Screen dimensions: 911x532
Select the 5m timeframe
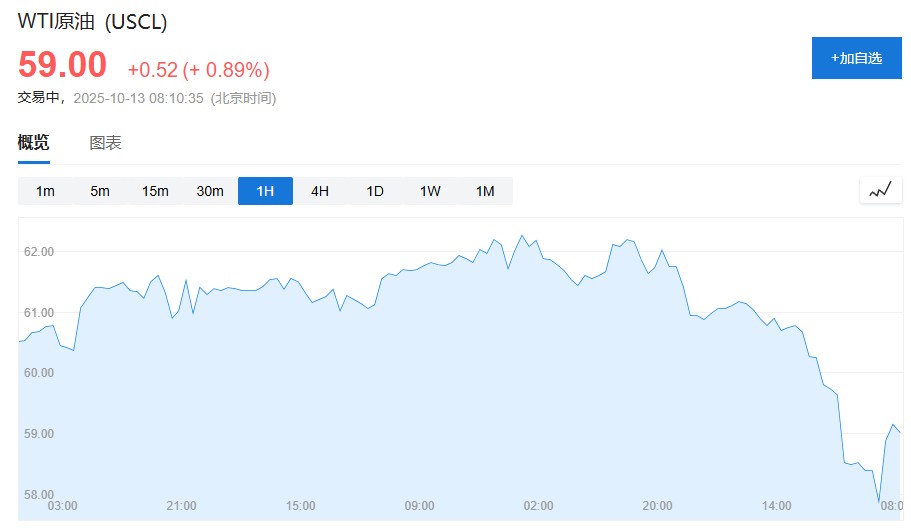pyautogui.click(x=100, y=191)
